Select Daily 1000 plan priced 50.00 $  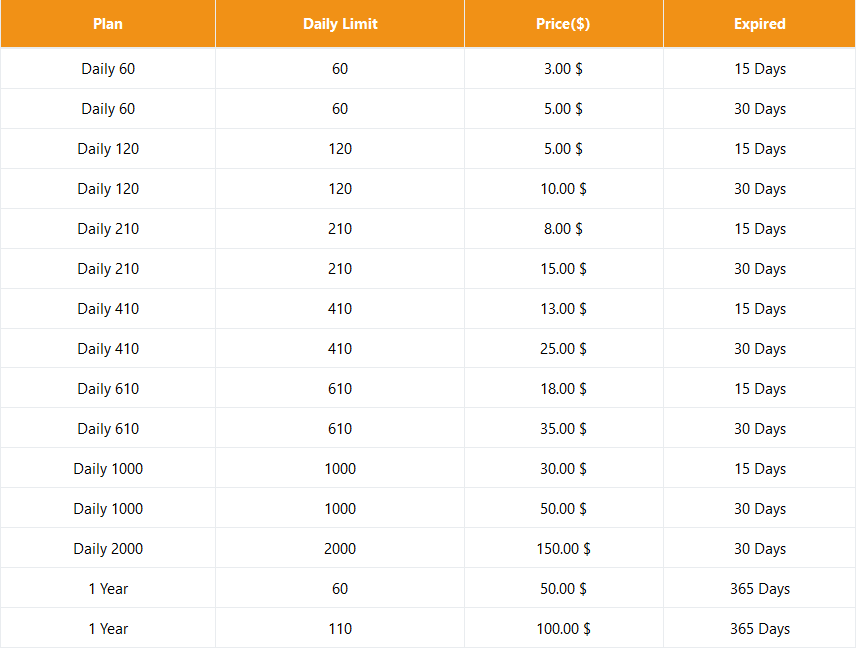click(108, 509)
